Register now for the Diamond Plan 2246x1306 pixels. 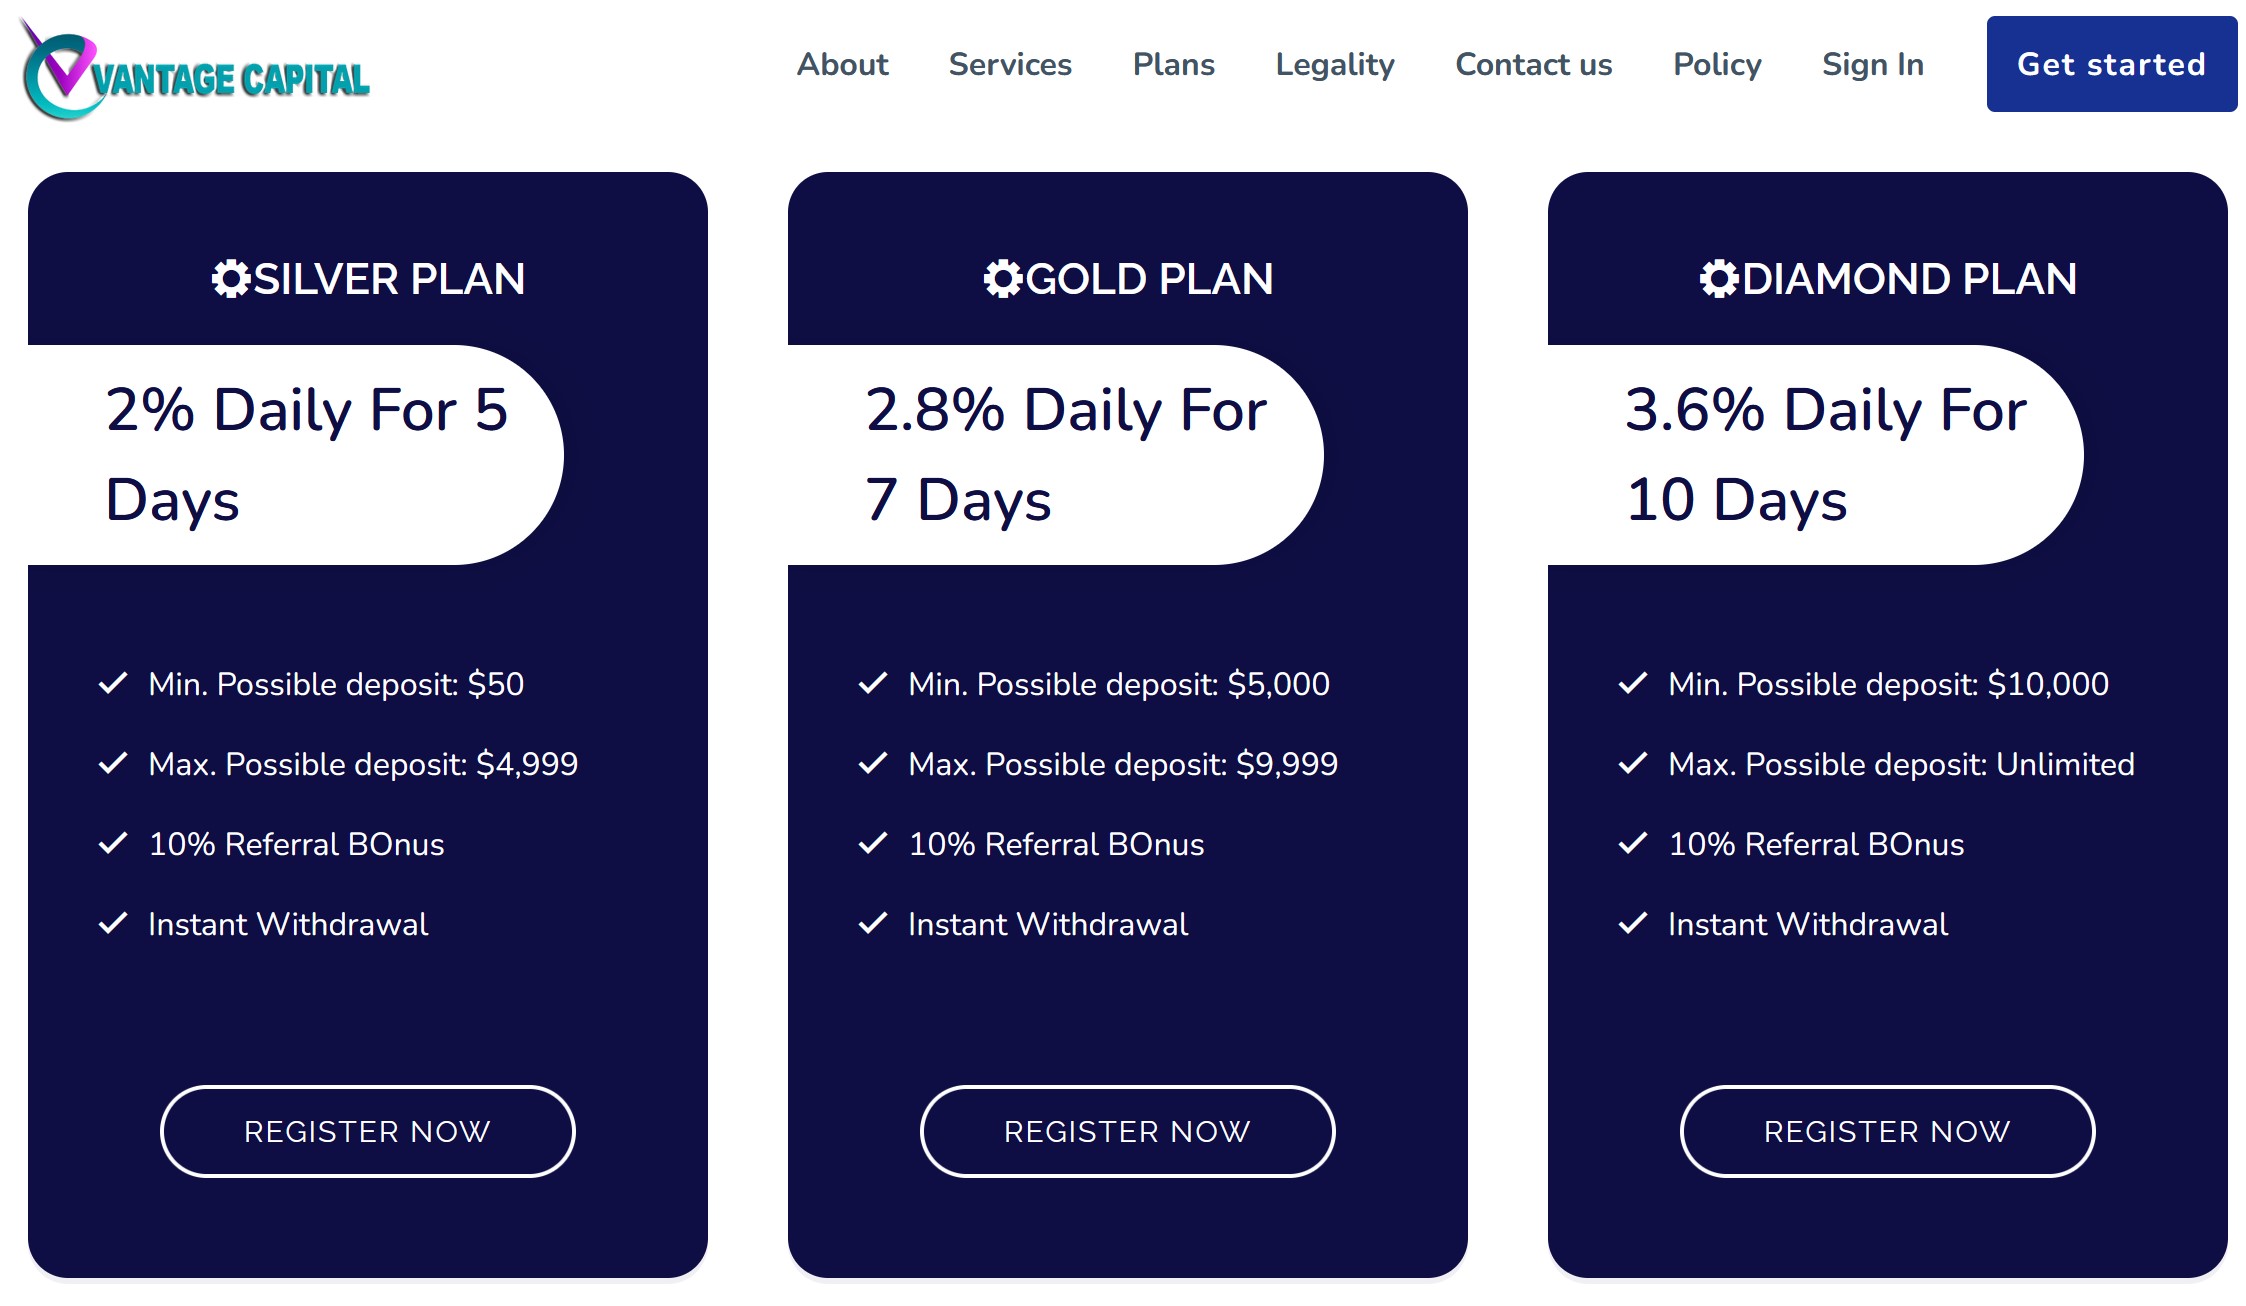[1887, 1131]
